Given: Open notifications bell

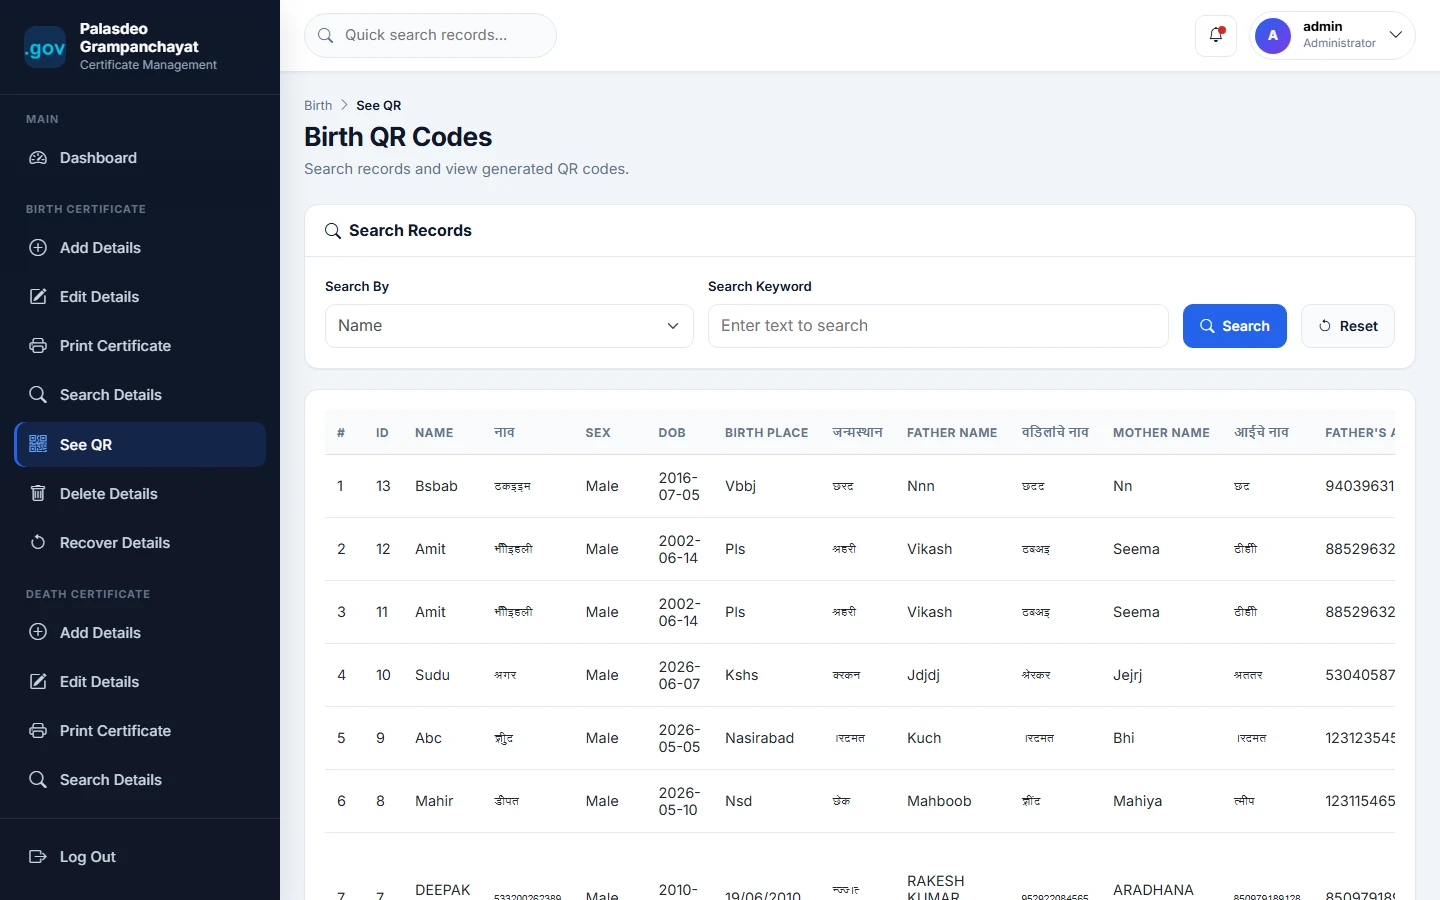Looking at the screenshot, I should tap(1216, 35).
